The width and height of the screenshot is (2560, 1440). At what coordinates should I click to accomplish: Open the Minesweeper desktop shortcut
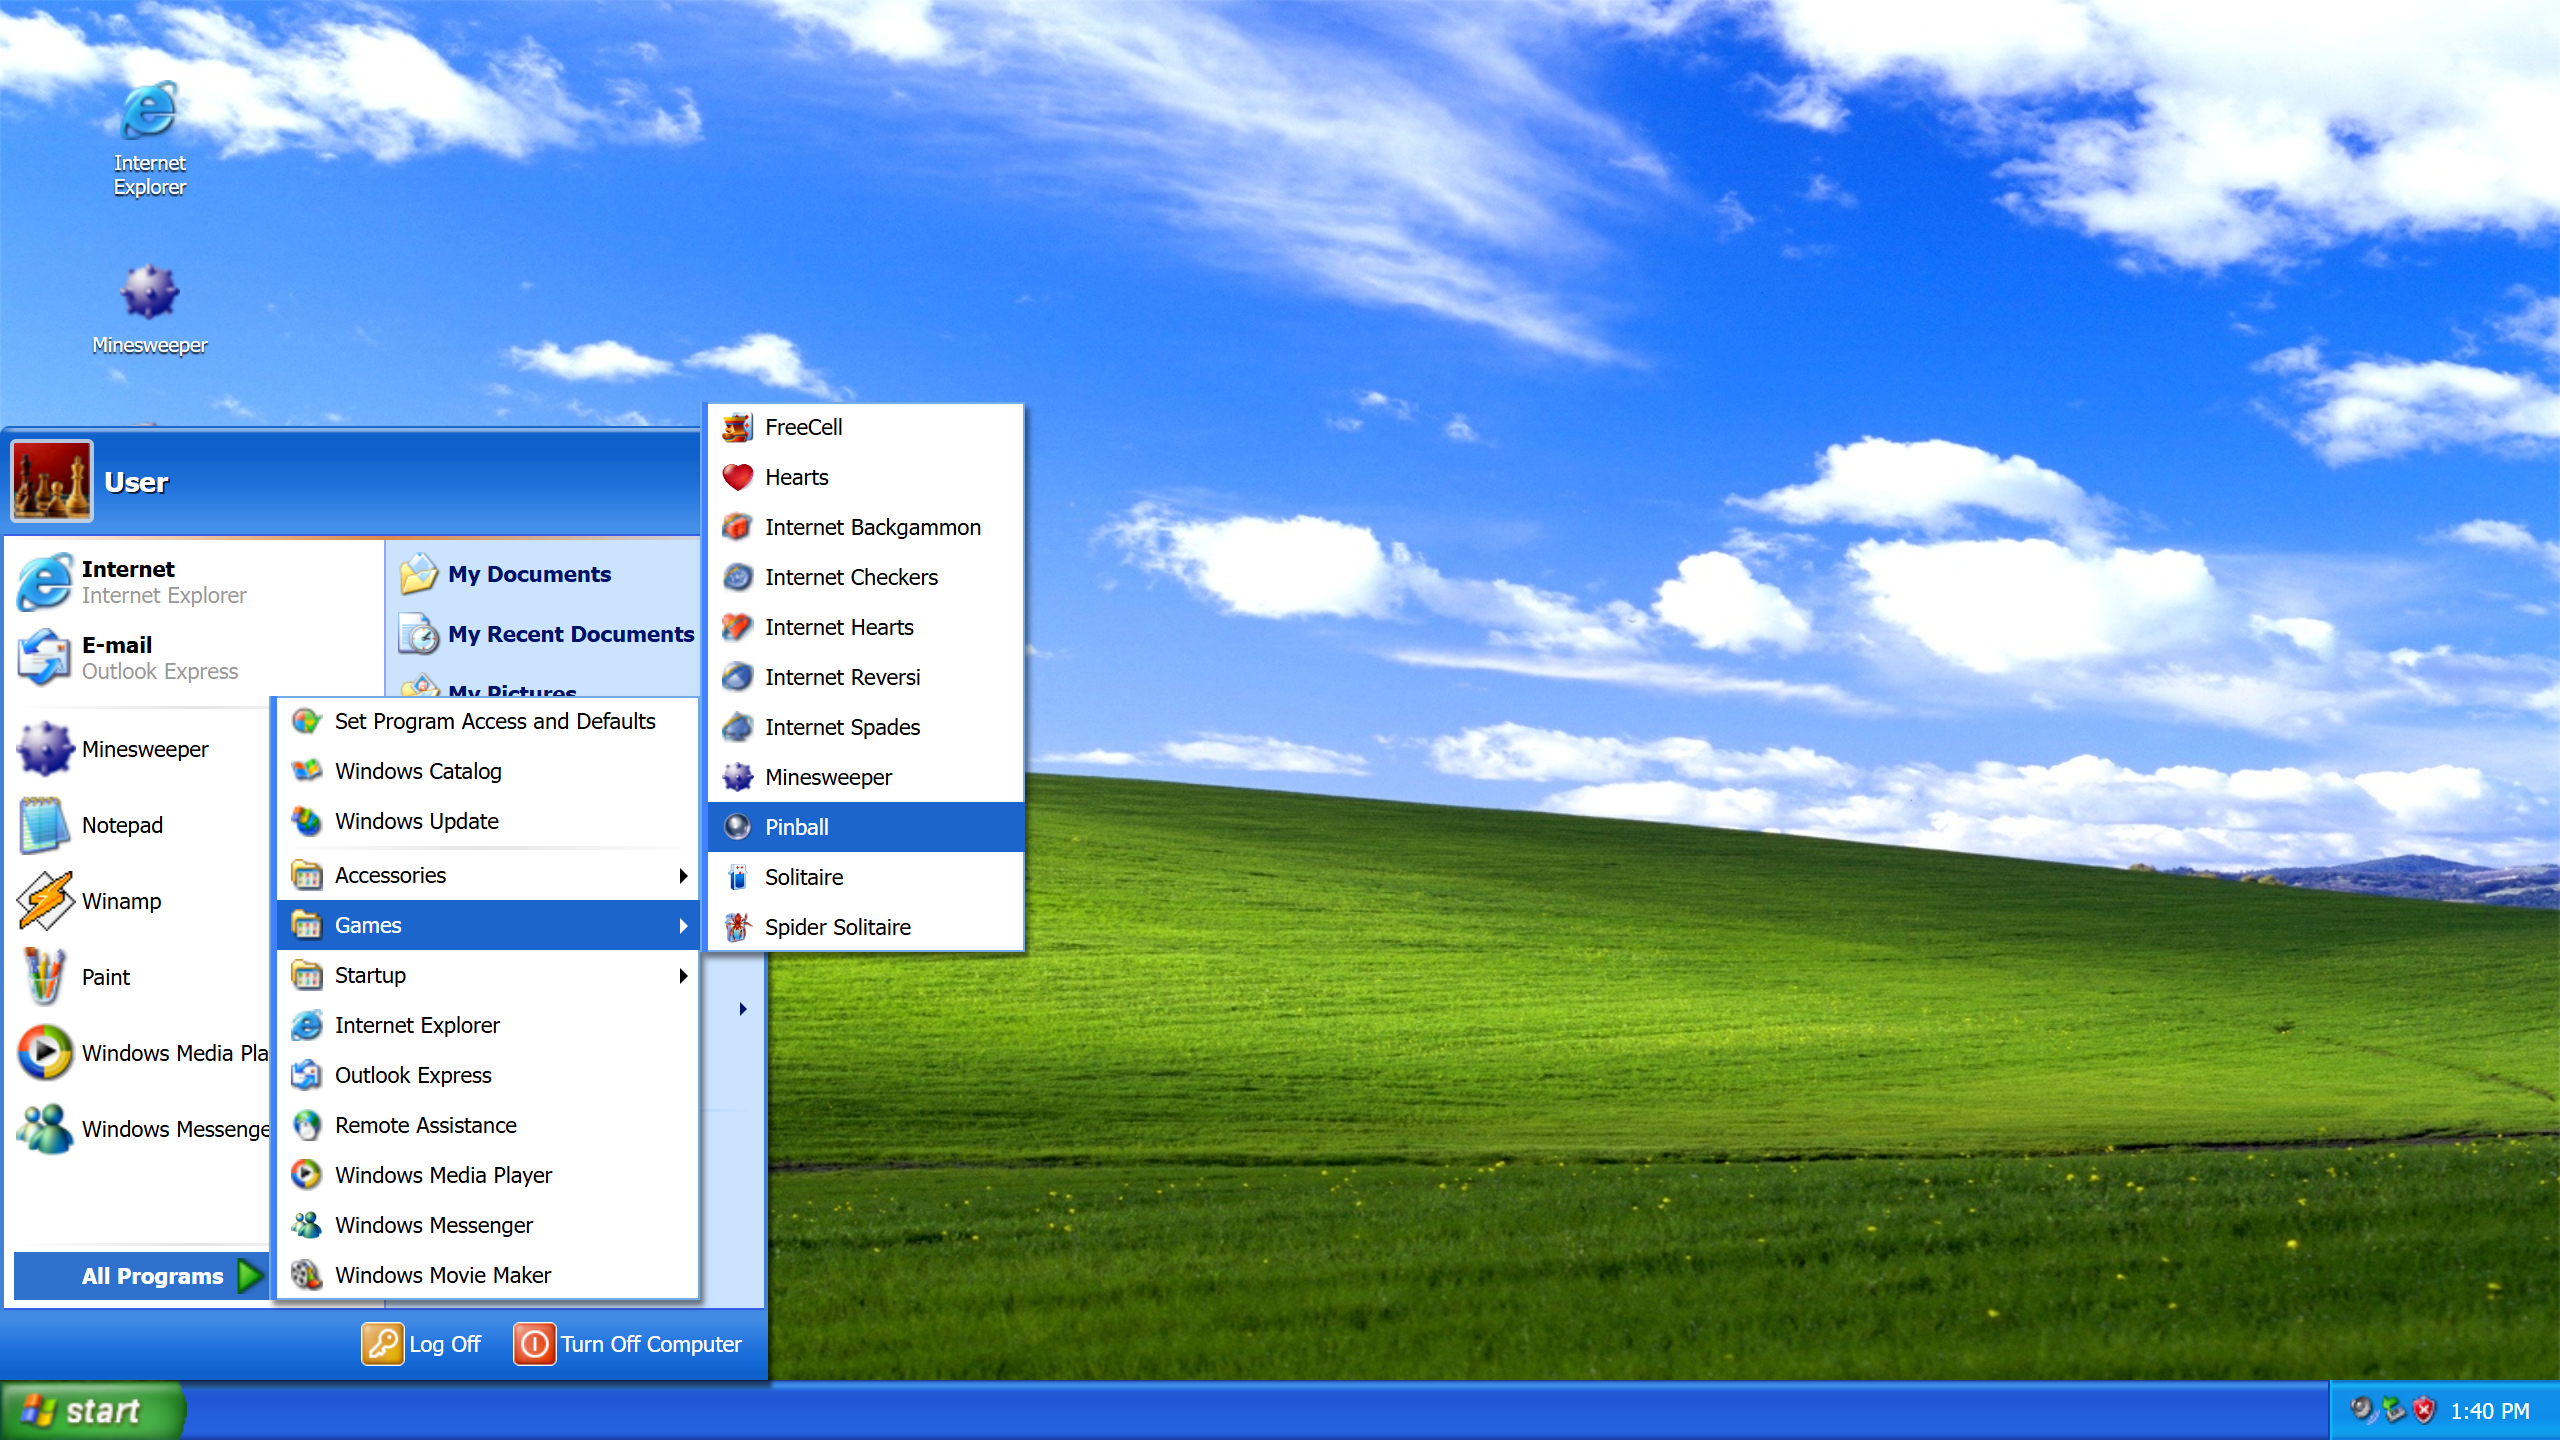(x=150, y=309)
